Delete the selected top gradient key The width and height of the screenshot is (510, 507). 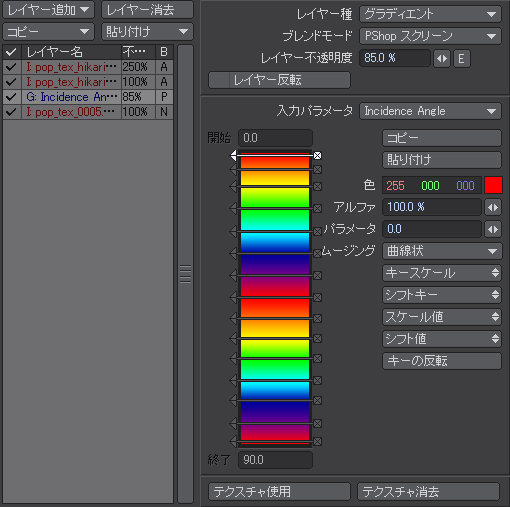(x=318, y=155)
